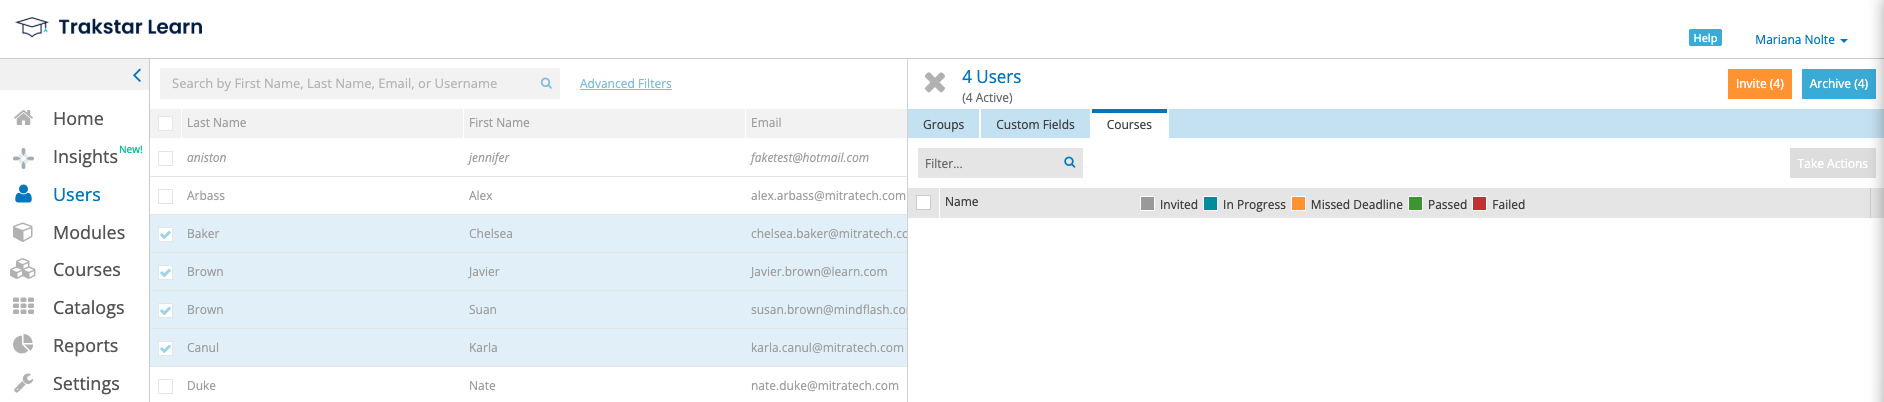Click the course filter magnifier icon
Image resolution: width=1884 pixels, height=402 pixels.
1069,162
